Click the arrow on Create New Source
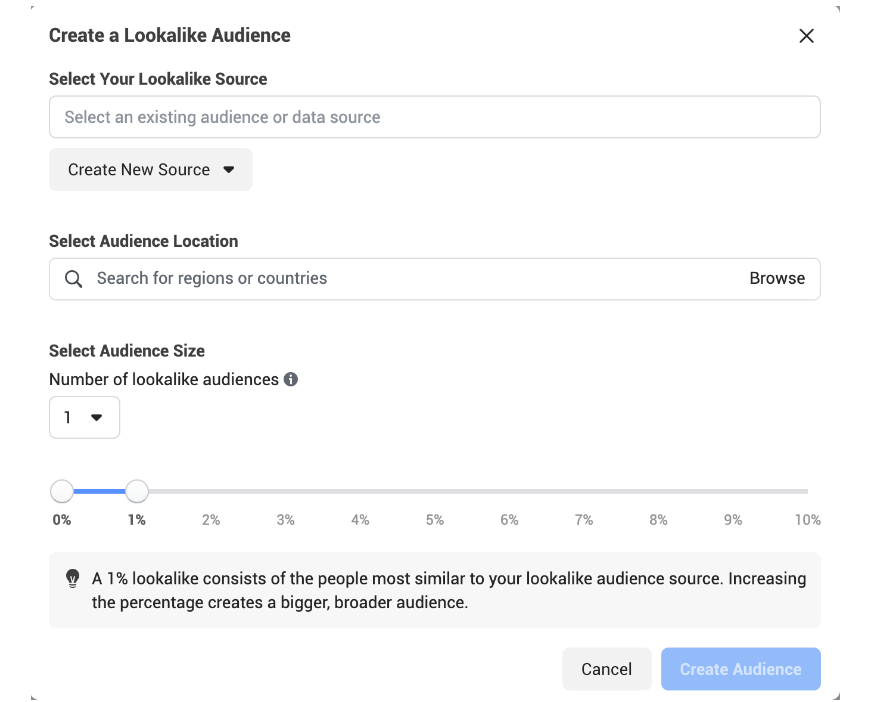The height and width of the screenshot is (702, 886). (229, 170)
